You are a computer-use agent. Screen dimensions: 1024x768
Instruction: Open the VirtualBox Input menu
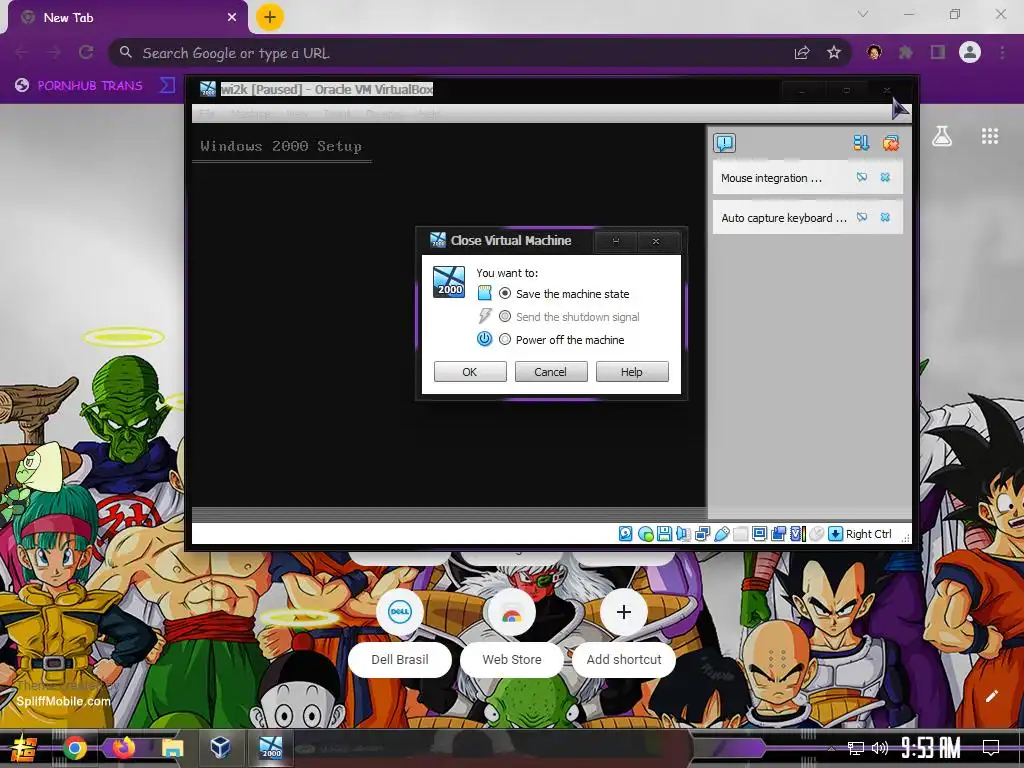pos(337,114)
